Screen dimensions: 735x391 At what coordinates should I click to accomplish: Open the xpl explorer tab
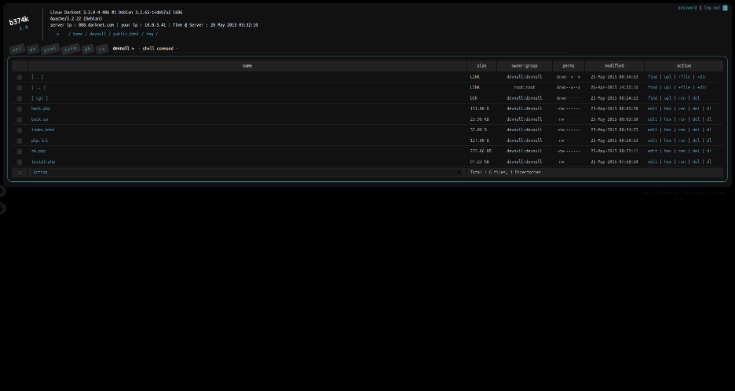click(17, 49)
